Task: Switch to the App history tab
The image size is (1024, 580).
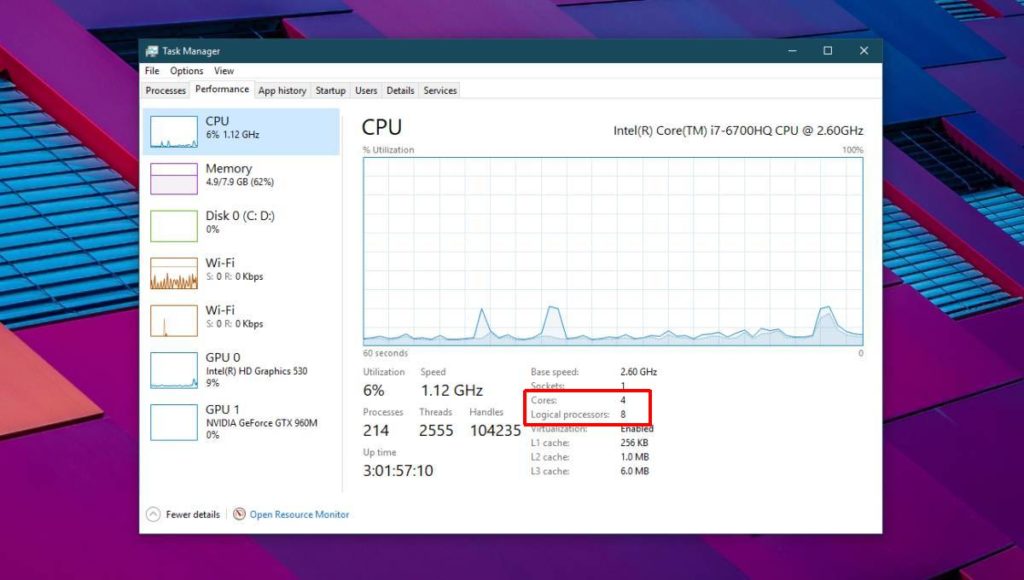Action: click(282, 90)
